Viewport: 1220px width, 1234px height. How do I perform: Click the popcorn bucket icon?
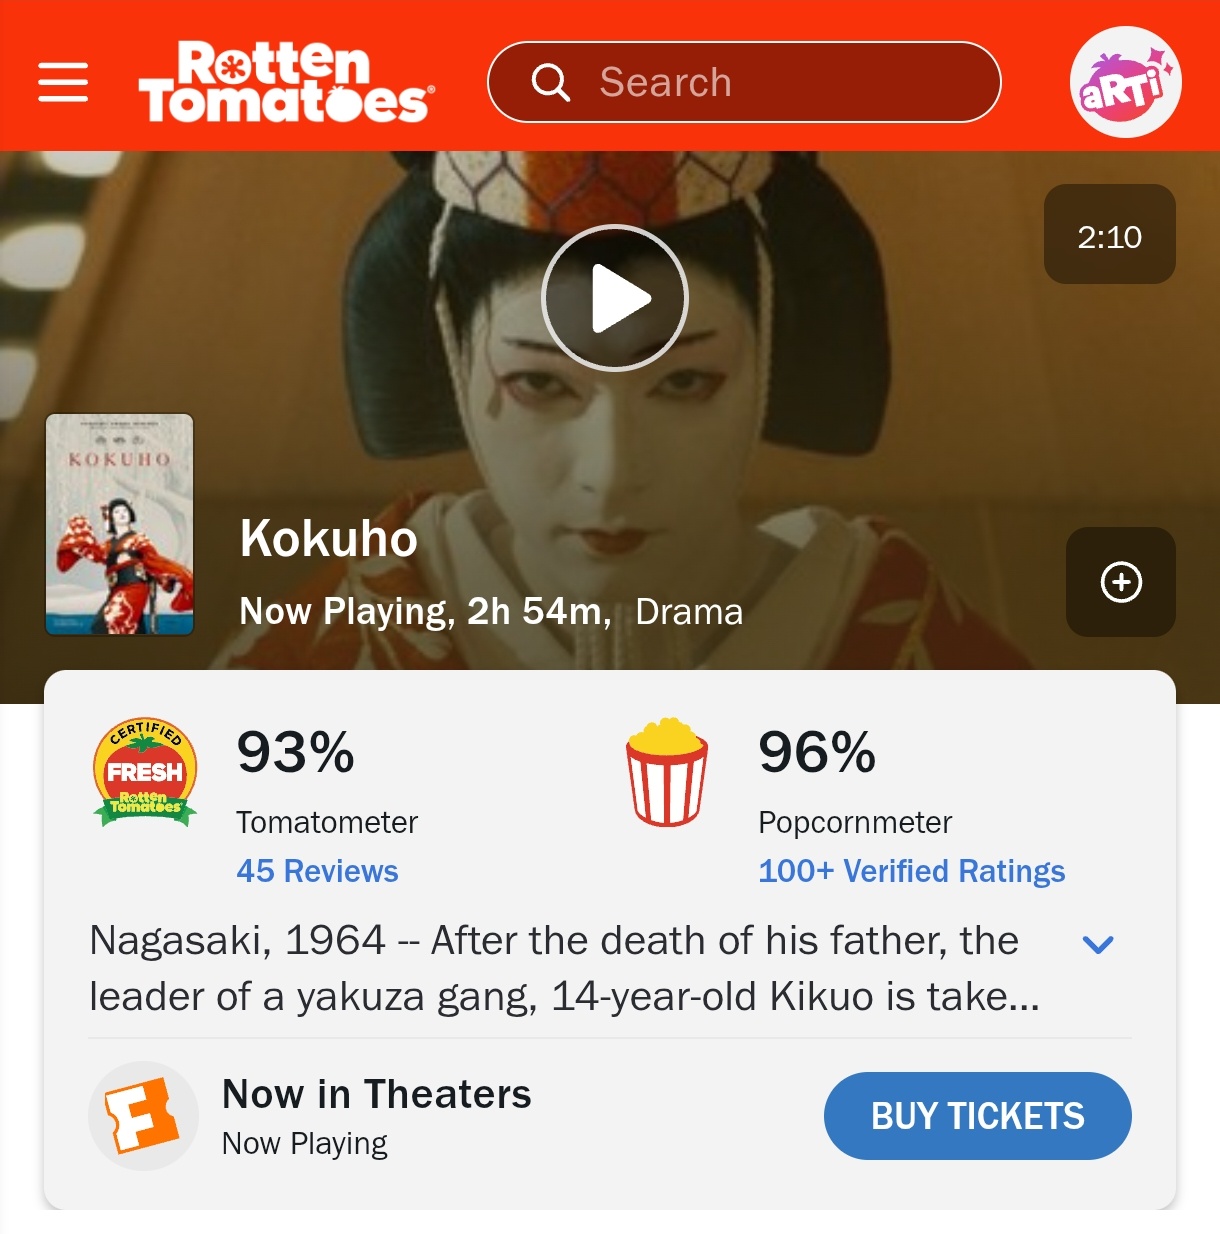click(667, 771)
